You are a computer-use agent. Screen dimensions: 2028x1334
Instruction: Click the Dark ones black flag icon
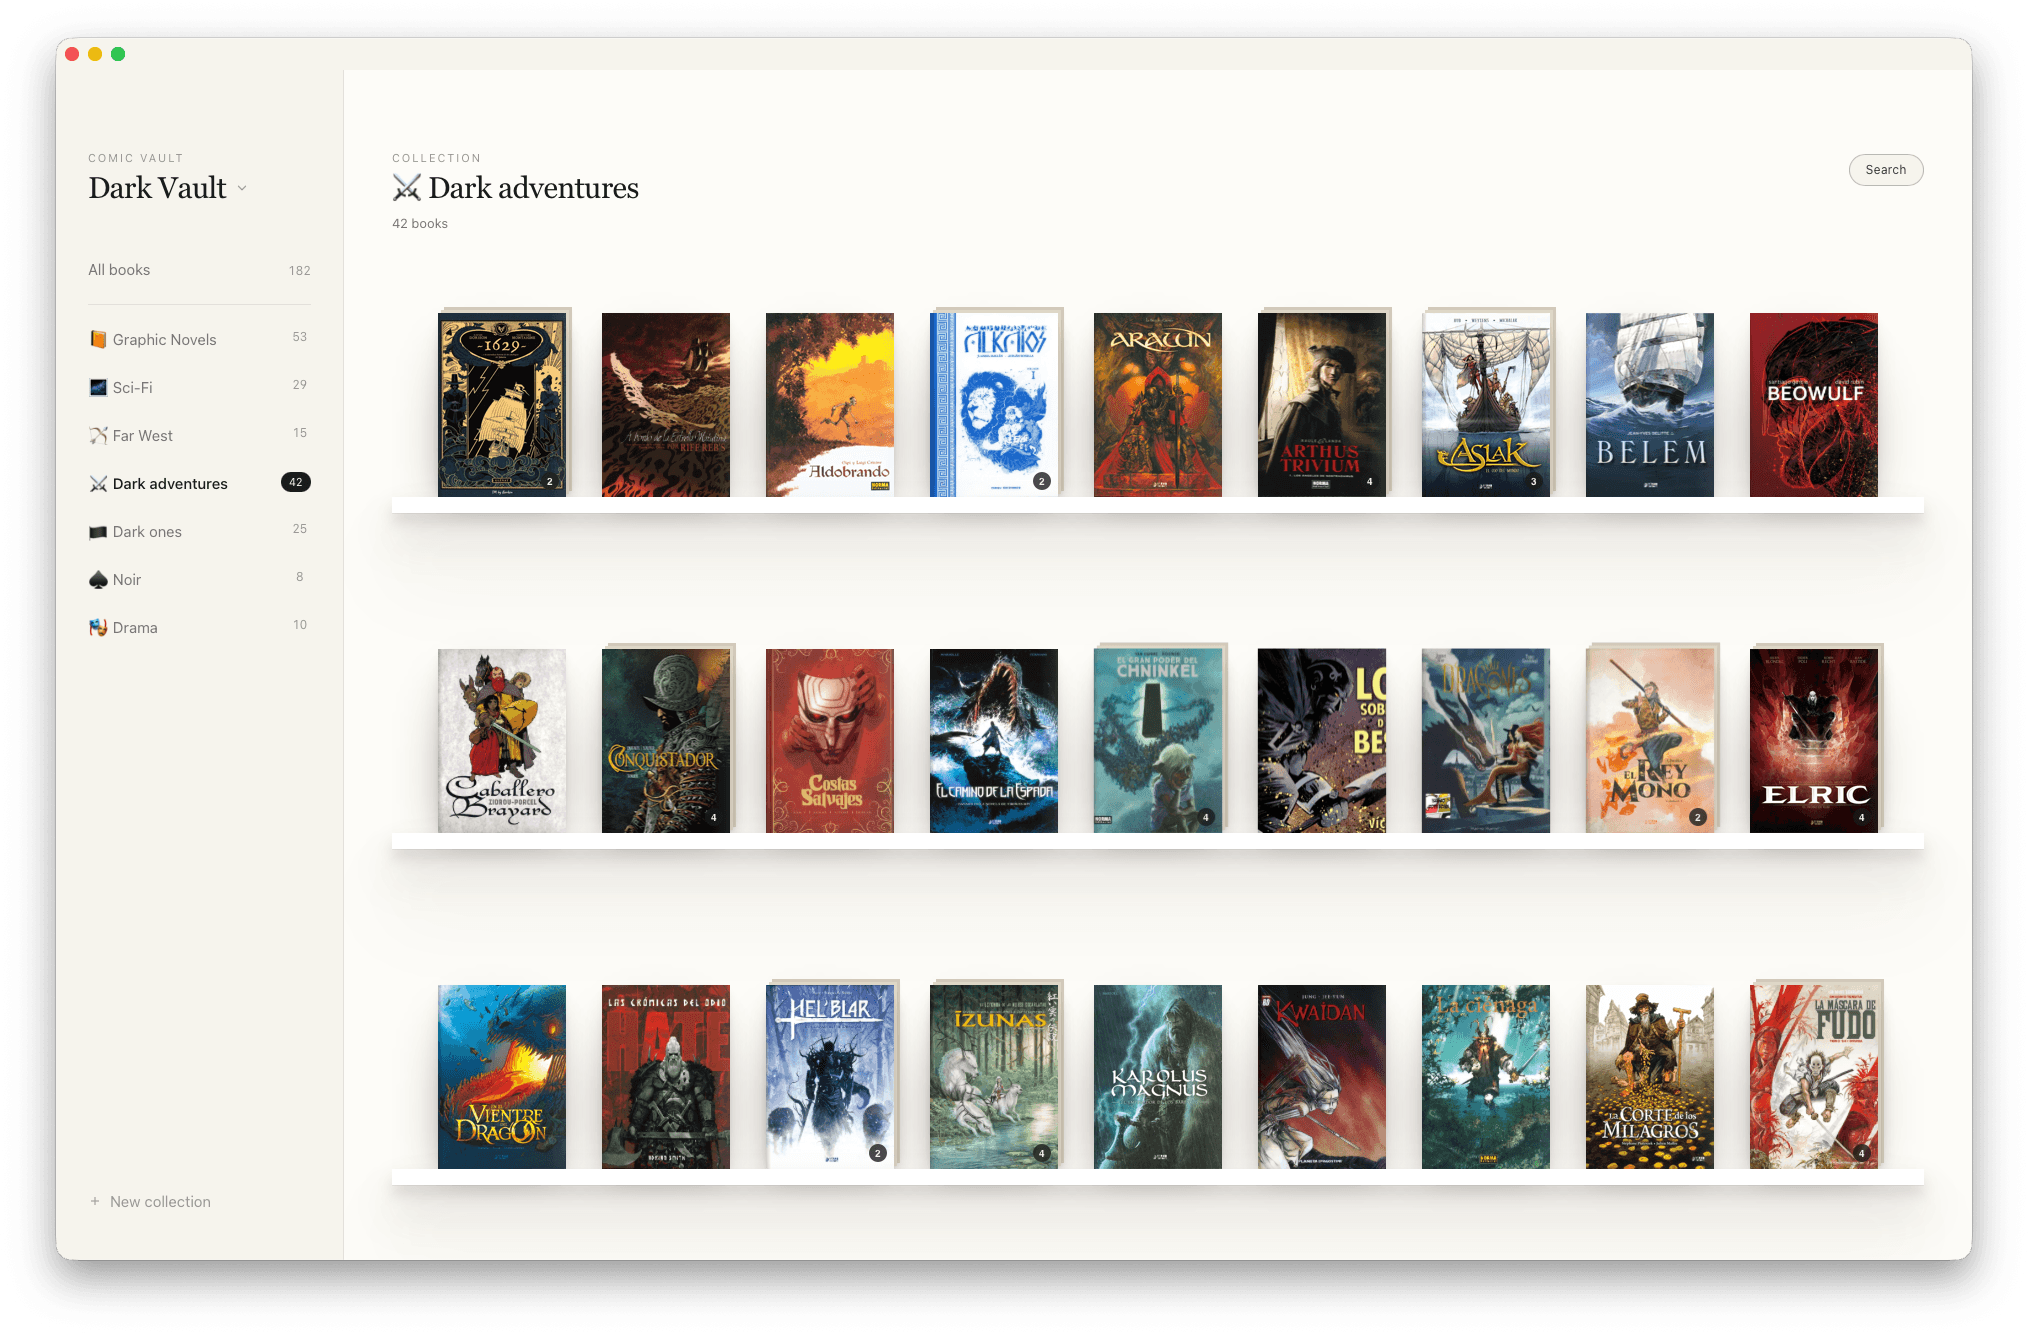pyautogui.click(x=98, y=532)
